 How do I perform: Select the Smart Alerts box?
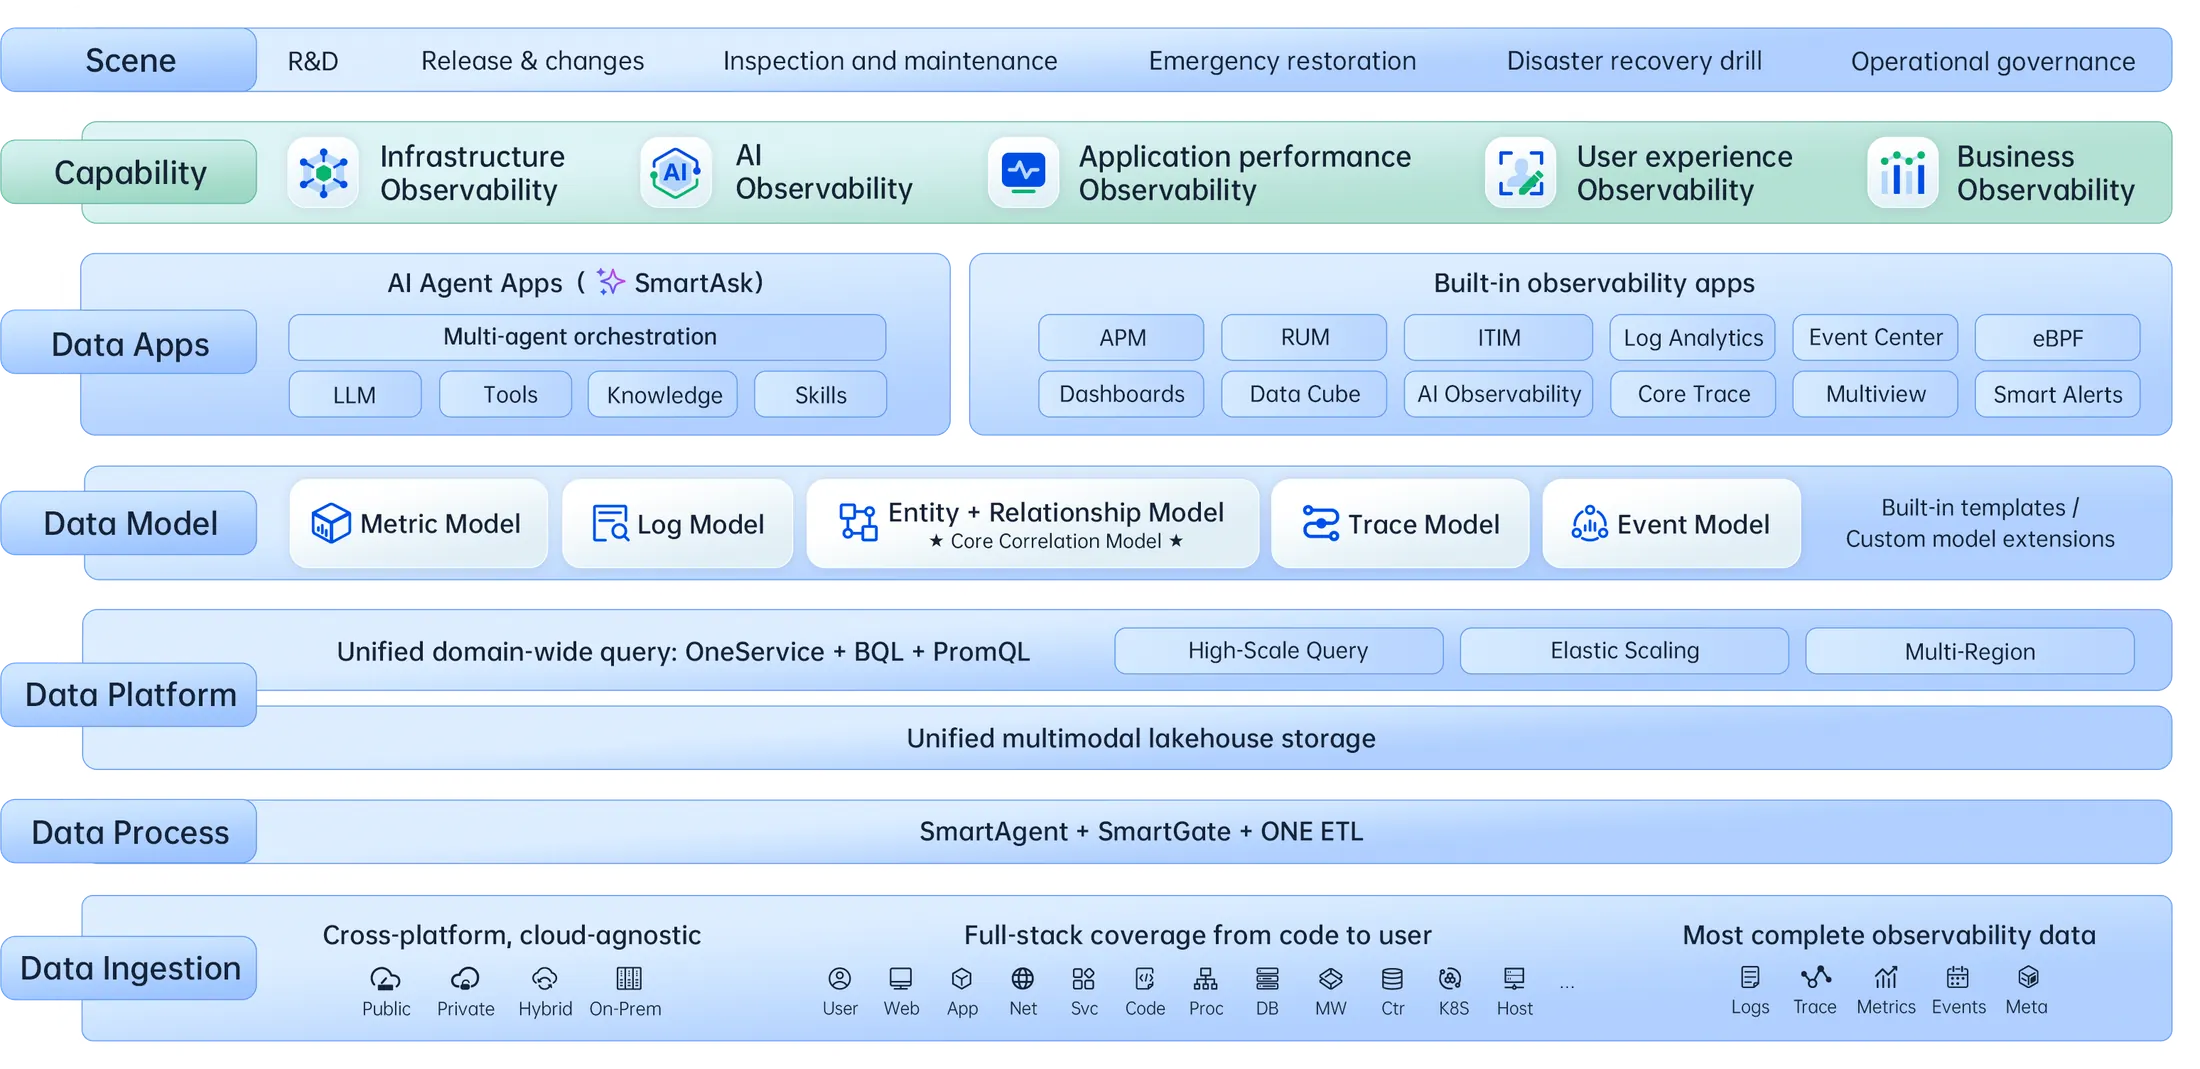point(2057,395)
